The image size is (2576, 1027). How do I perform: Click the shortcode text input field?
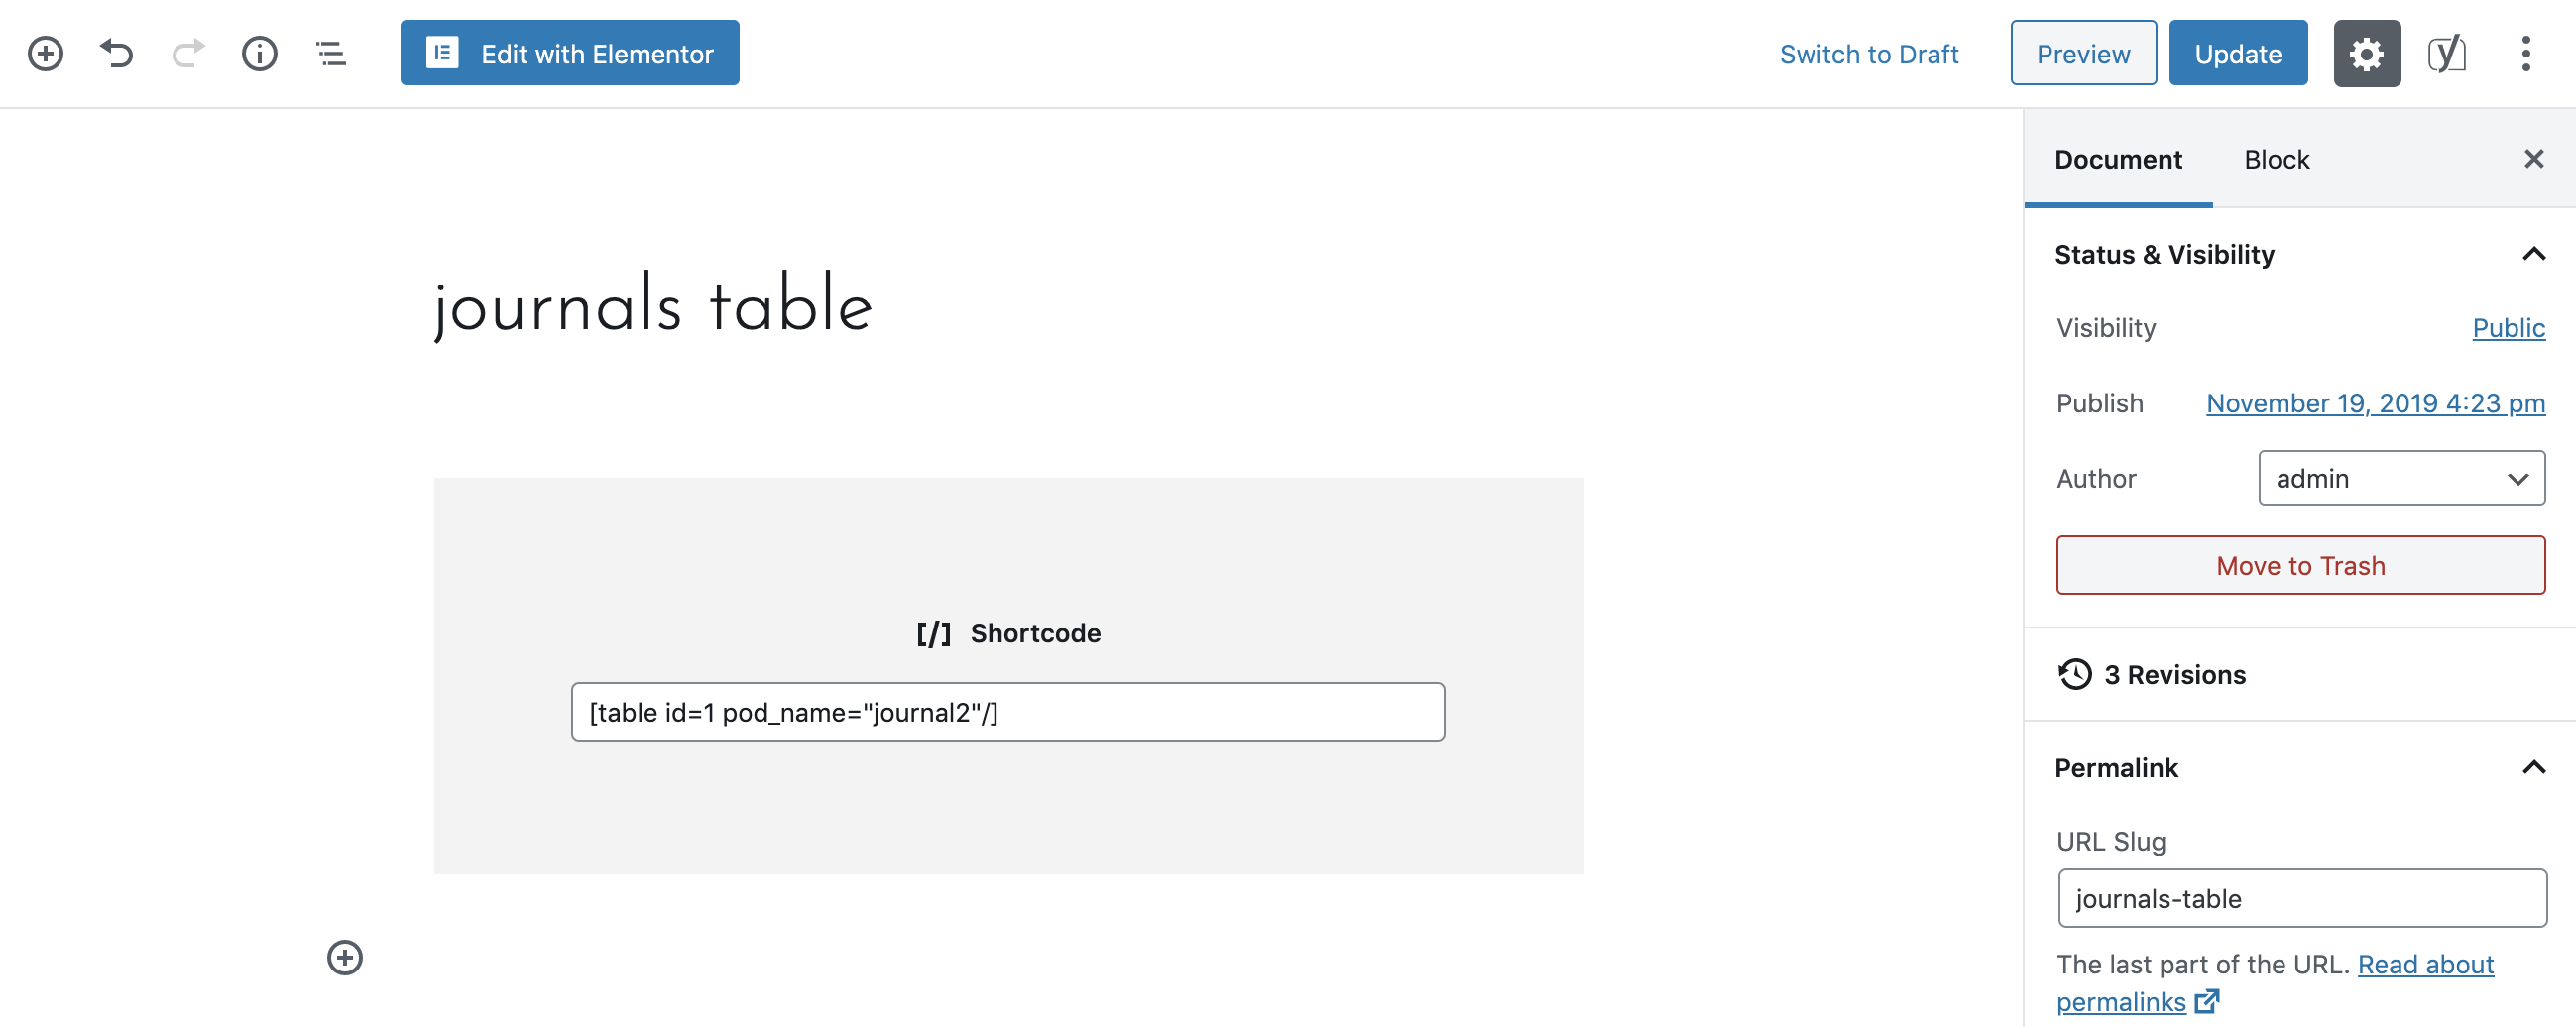coord(1007,712)
